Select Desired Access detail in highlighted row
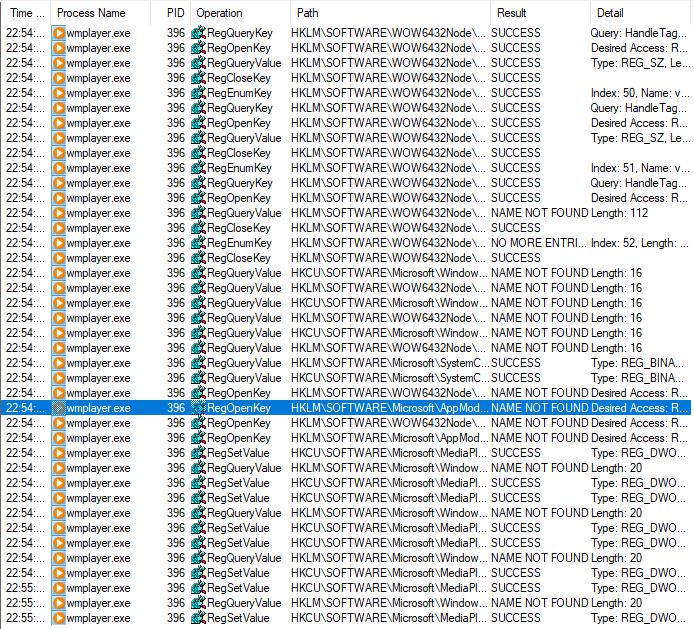This screenshot has height=629, width=694. pyautogui.click(x=639, y=408)
